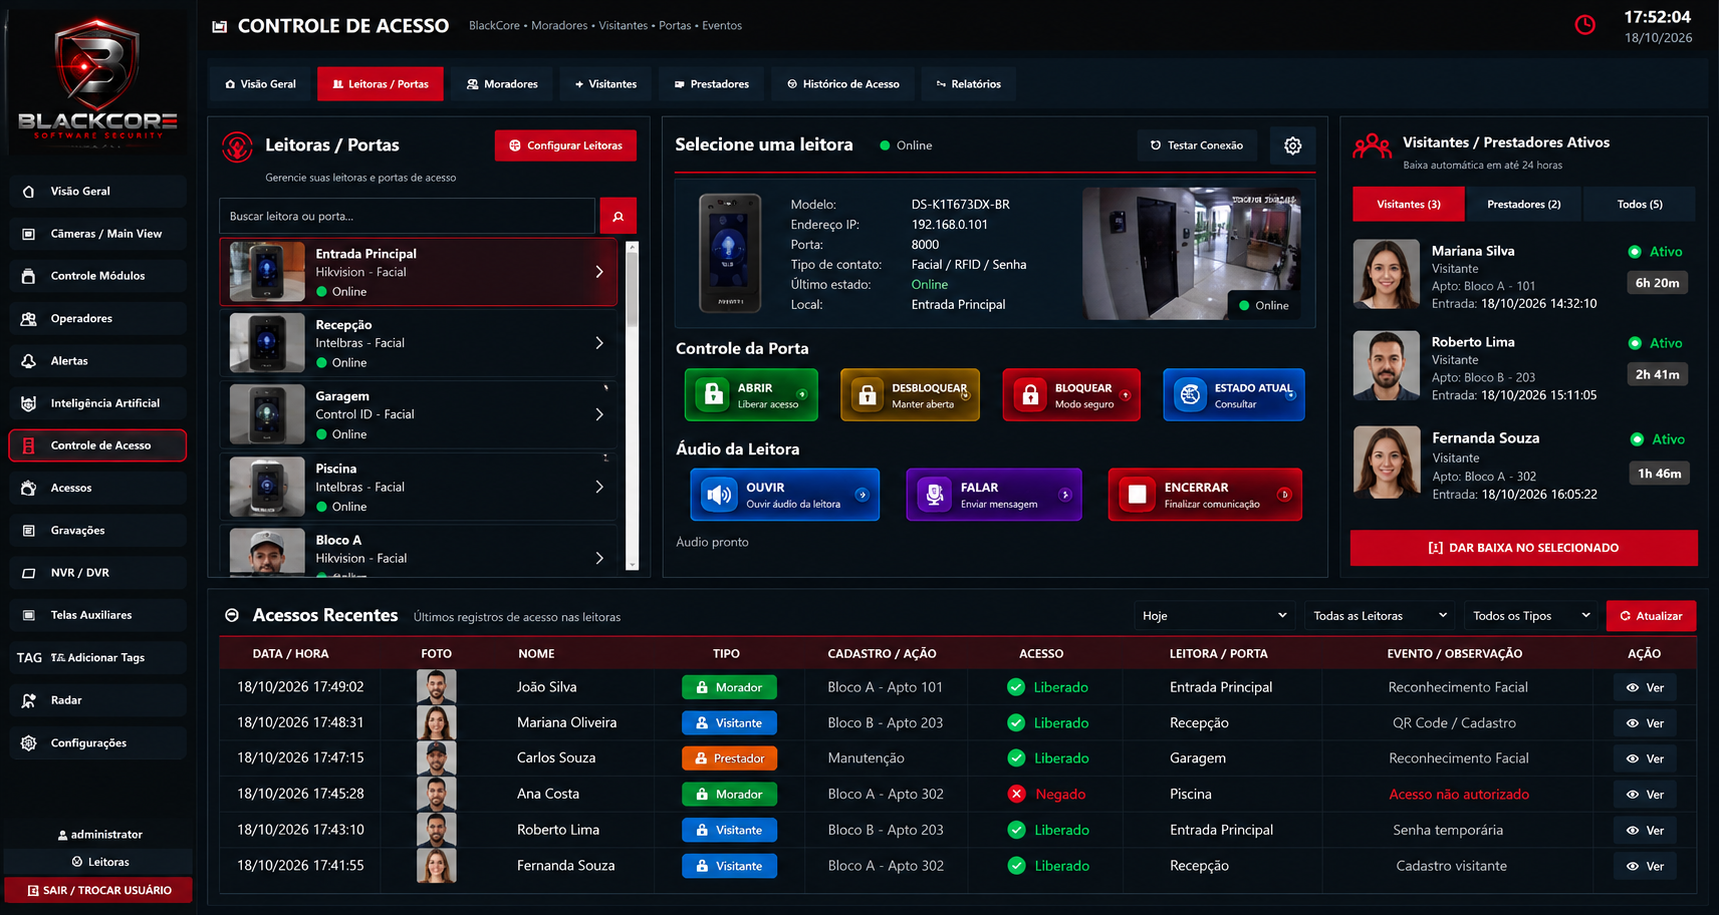Open Câmeras / Main View in sidebar
The image size is (1719, 915).
click(x=98, y=234)
